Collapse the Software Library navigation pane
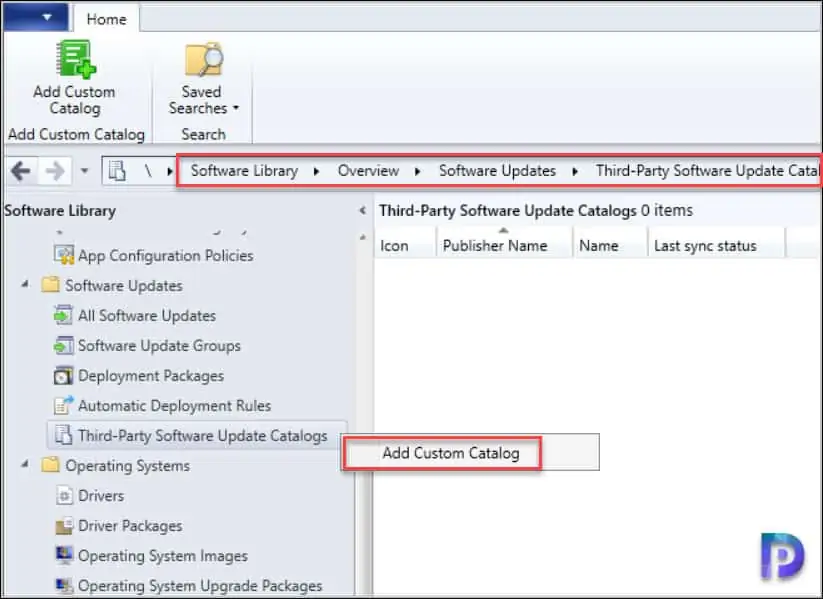 tap(363, 211)
